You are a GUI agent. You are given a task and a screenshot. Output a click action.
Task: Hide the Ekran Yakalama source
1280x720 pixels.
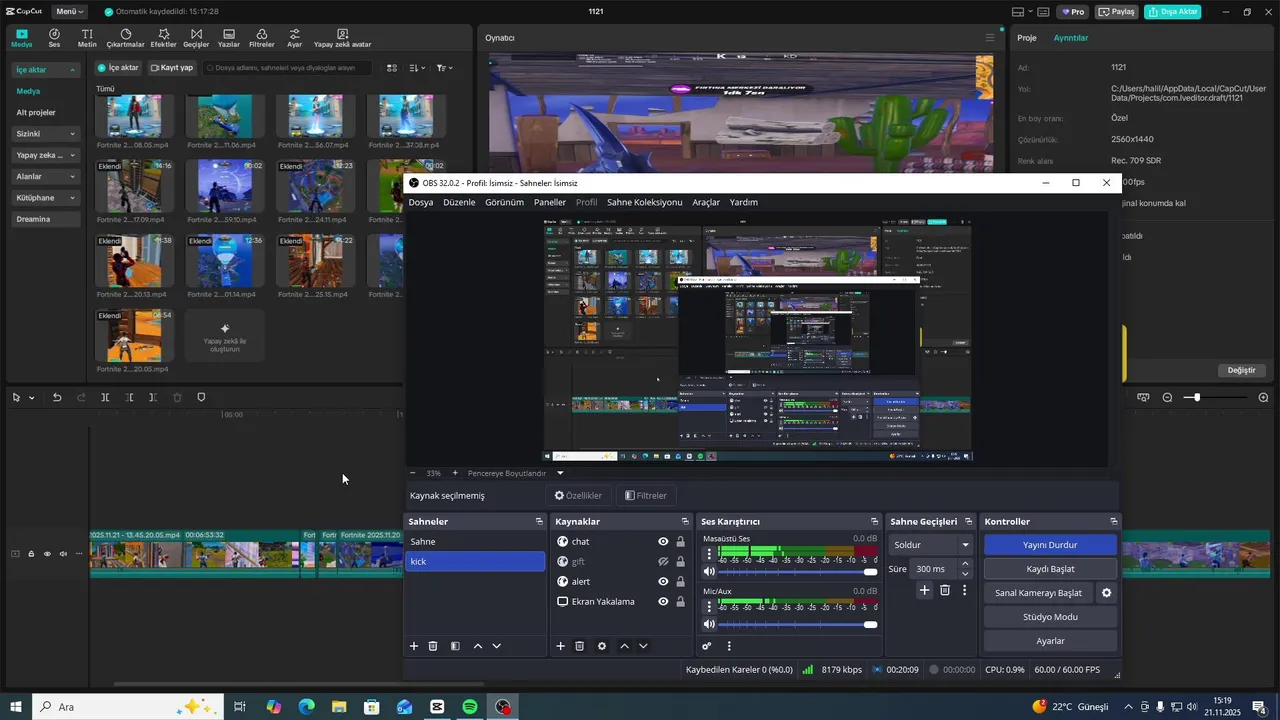pyautogui.click(x=663, y=601)
